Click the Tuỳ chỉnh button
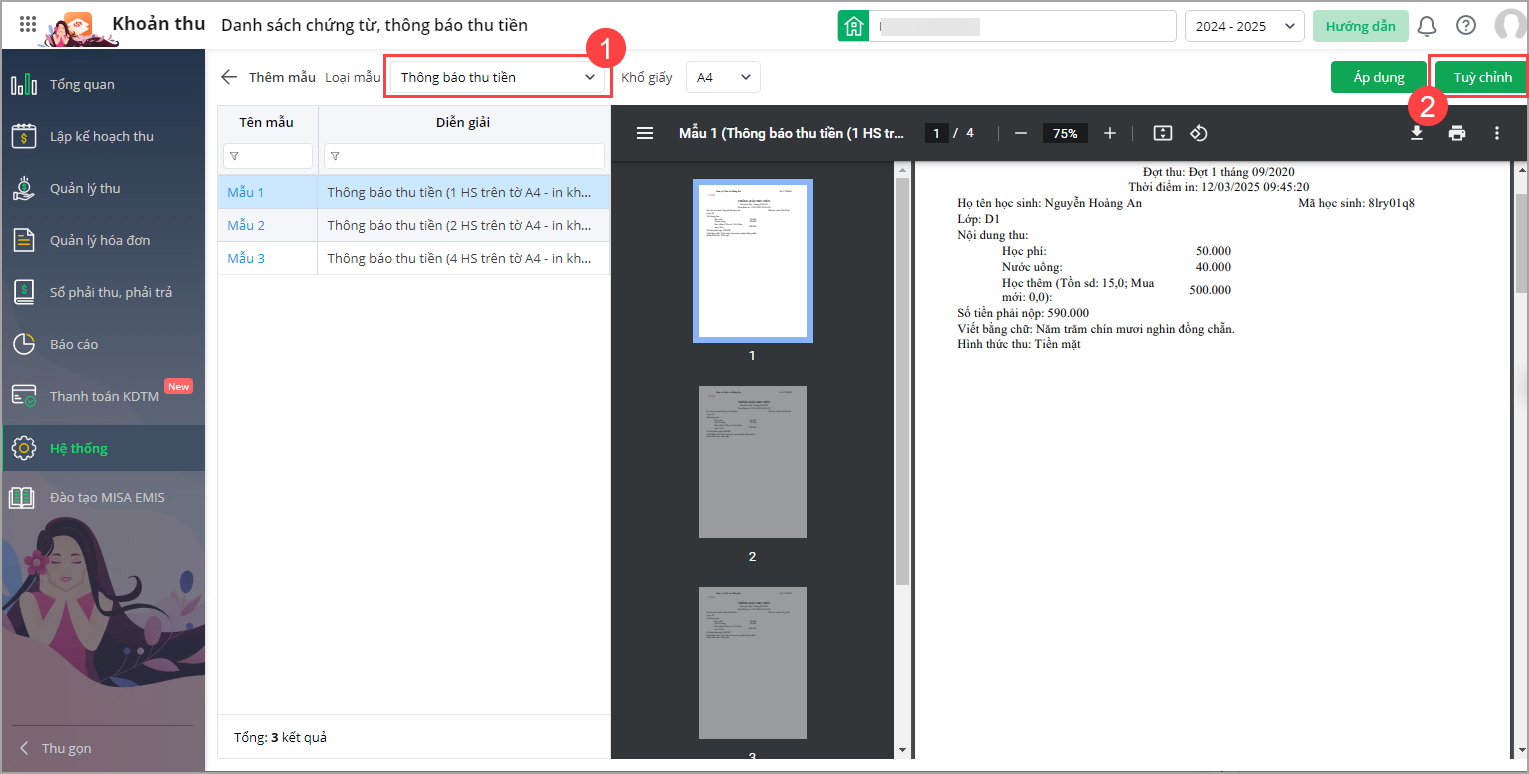 tap(1482, 77)
